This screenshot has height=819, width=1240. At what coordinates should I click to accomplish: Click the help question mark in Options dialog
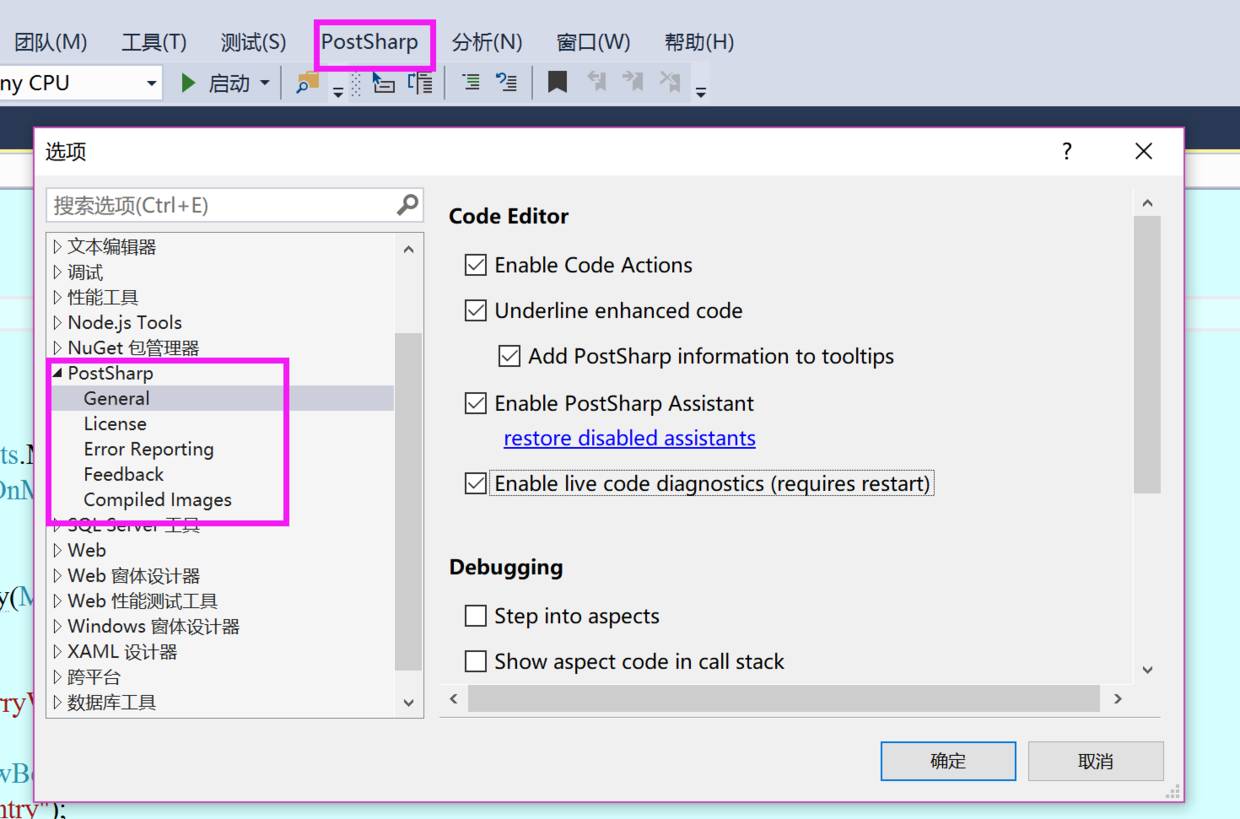pos(1067,151)
